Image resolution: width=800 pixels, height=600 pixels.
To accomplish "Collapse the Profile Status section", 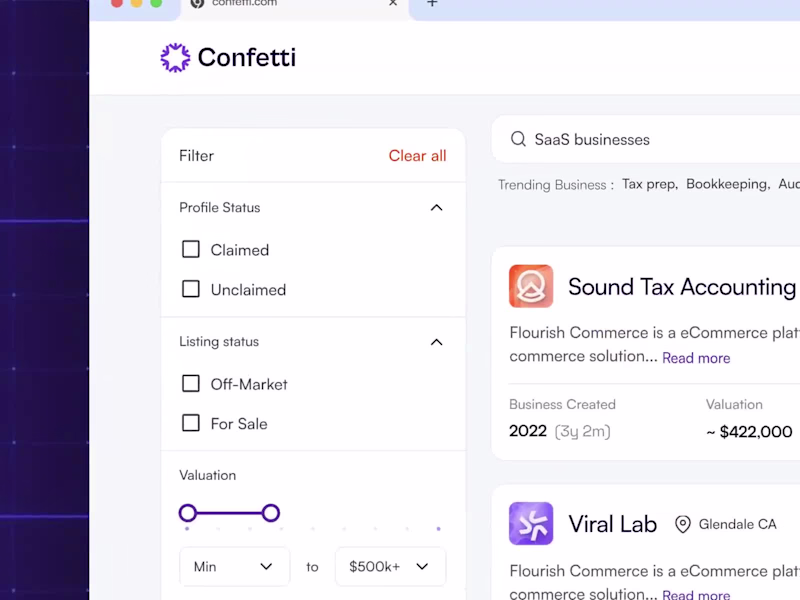I will tap(436, 207).
